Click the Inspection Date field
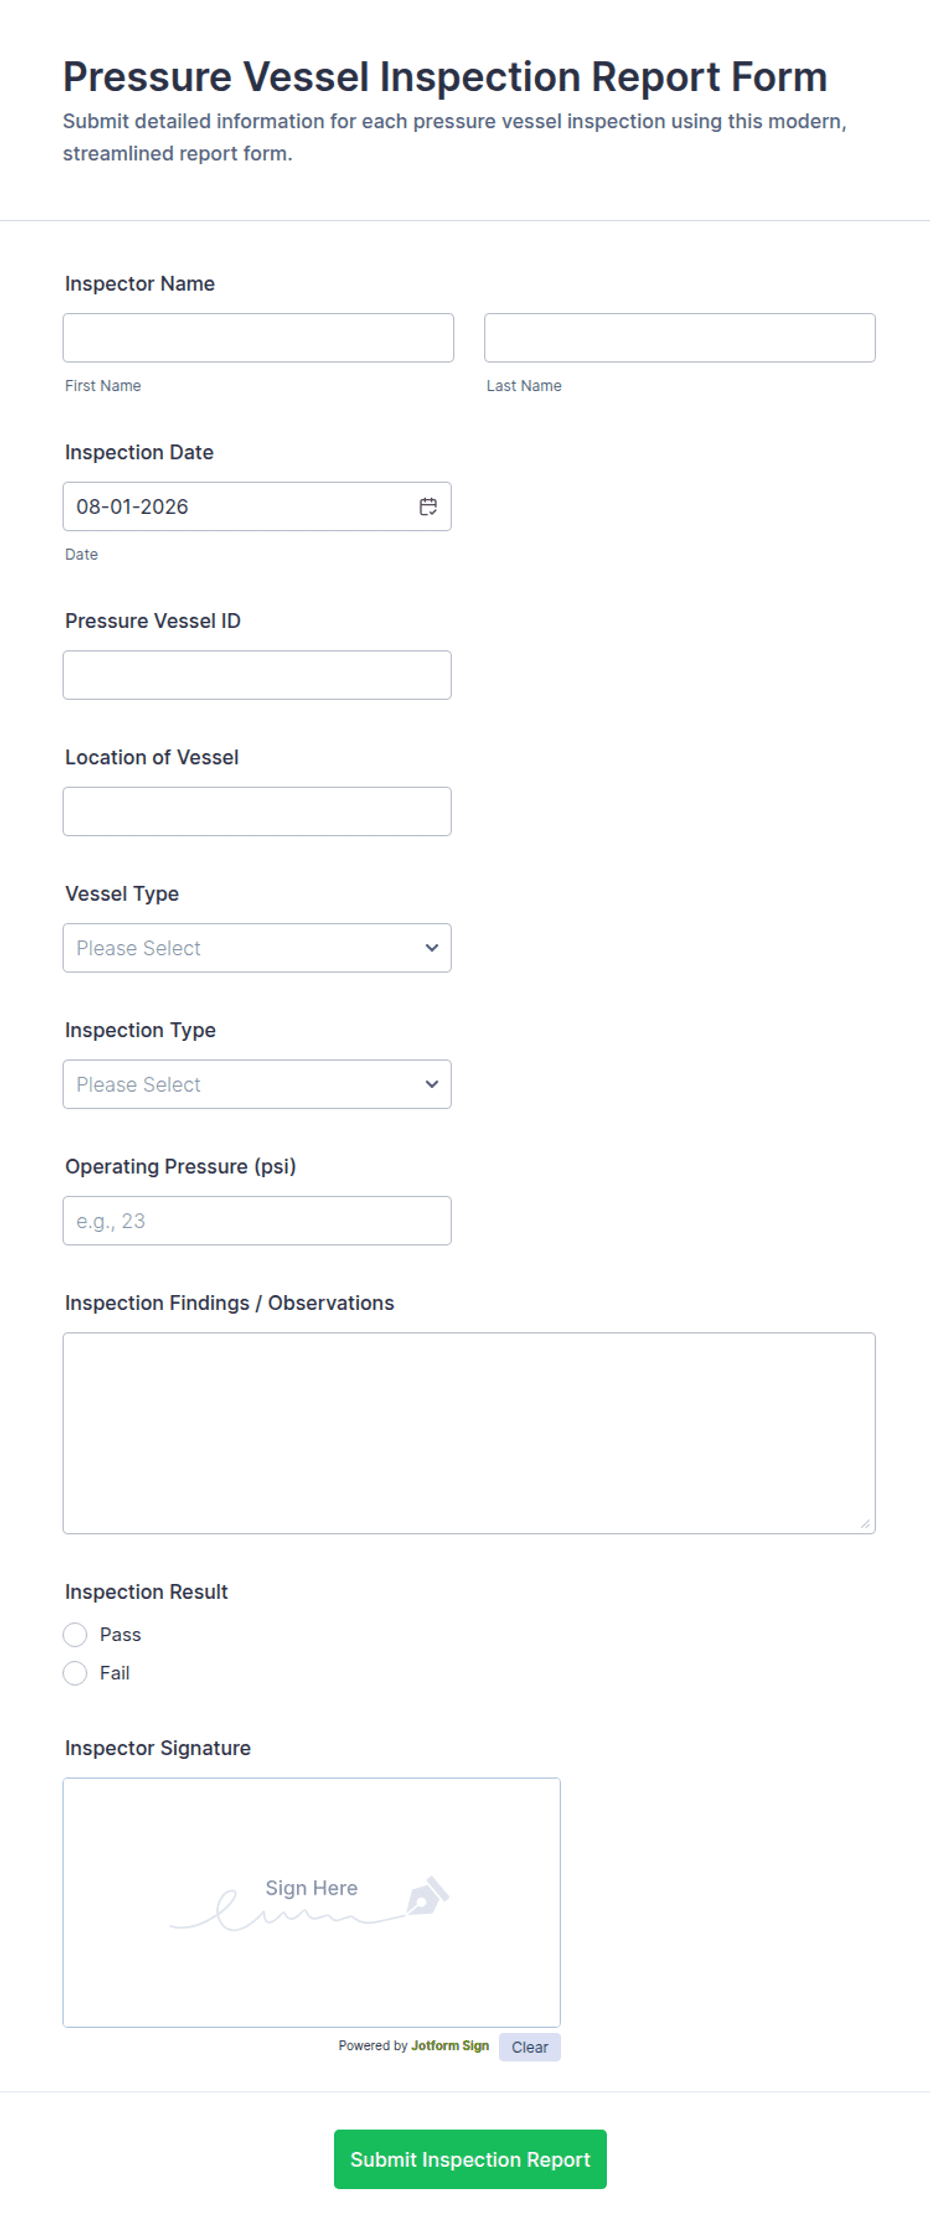 [x=257, y=507]
